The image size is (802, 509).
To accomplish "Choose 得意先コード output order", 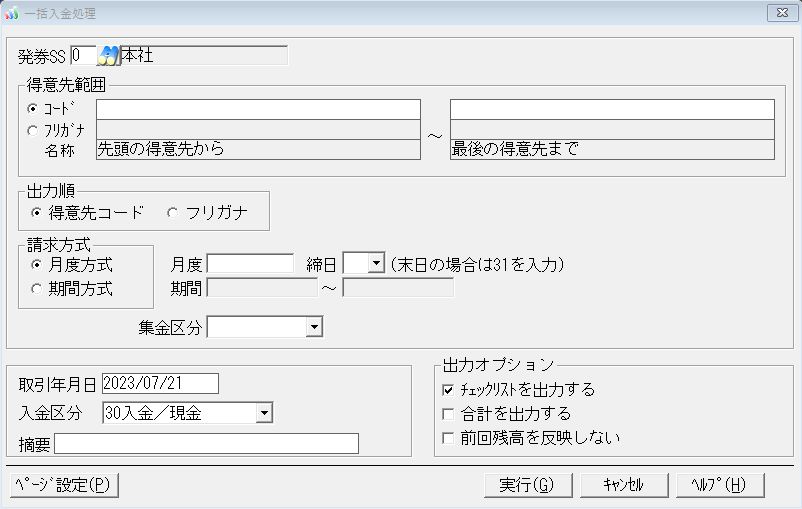I will (x=39, y=212).
